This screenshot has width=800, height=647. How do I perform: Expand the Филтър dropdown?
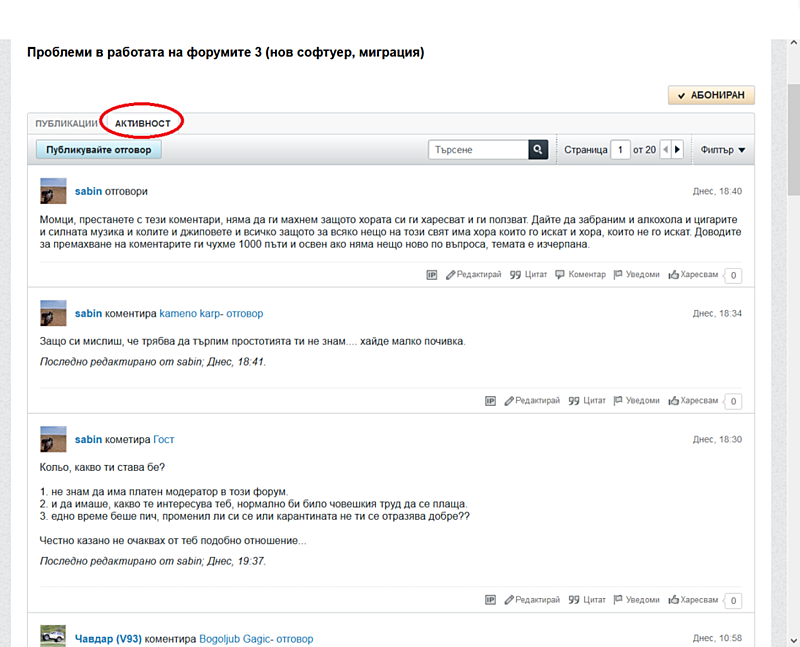click(x=722, y=150)
